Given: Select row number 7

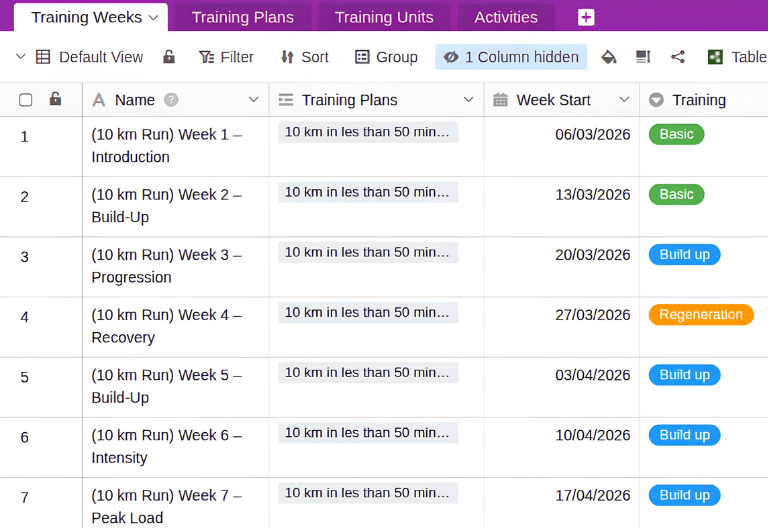Looking at the screenshot, I should pyautogui.click(x=24, y=498).
